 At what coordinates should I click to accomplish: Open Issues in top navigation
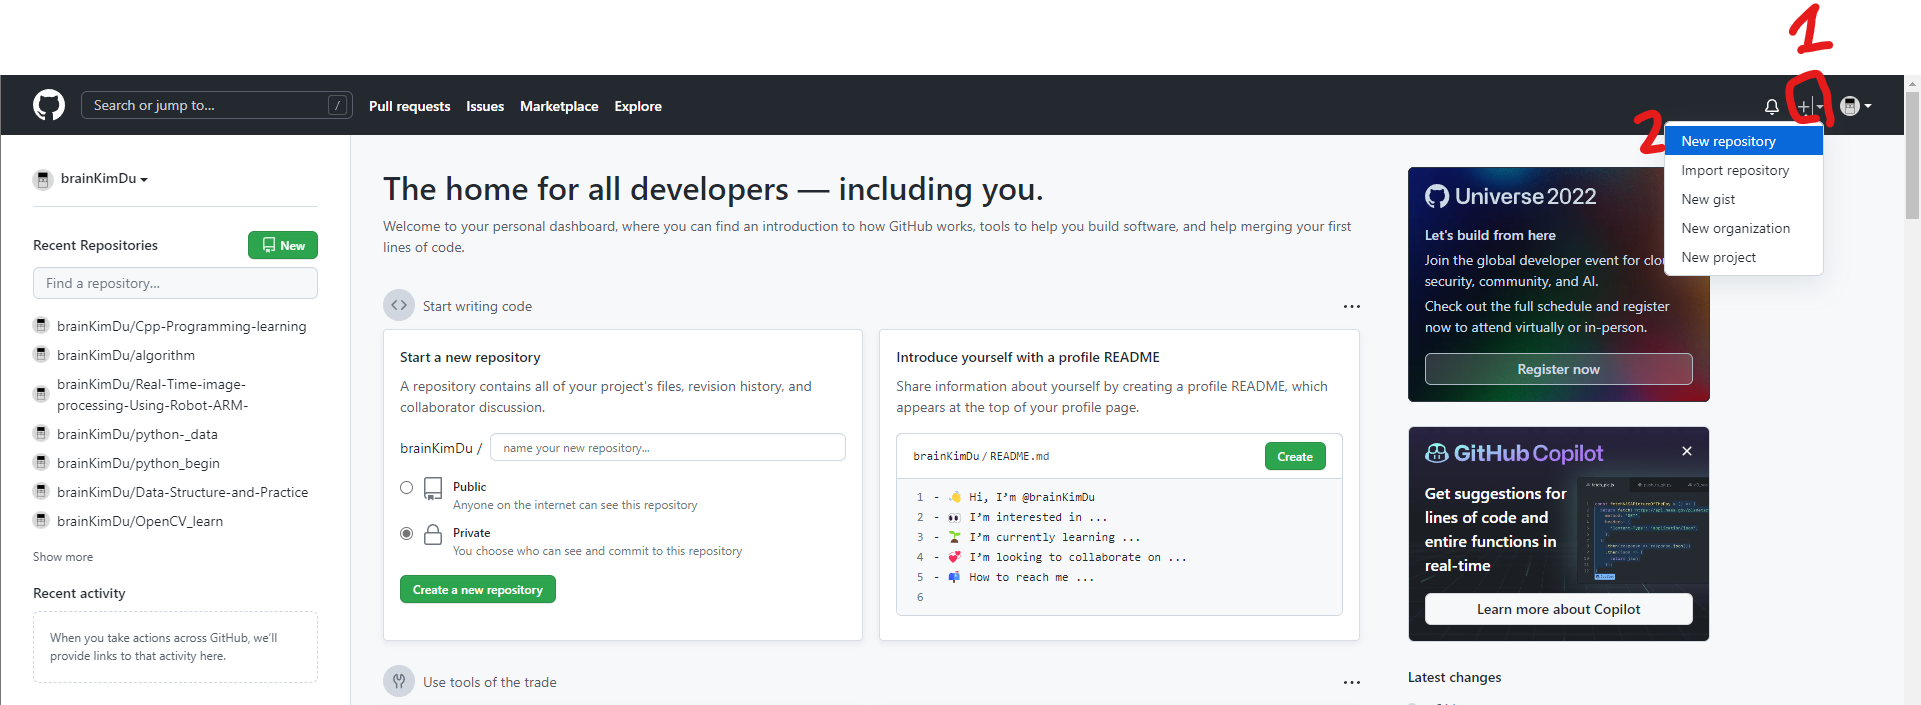(x=485, y=106)
